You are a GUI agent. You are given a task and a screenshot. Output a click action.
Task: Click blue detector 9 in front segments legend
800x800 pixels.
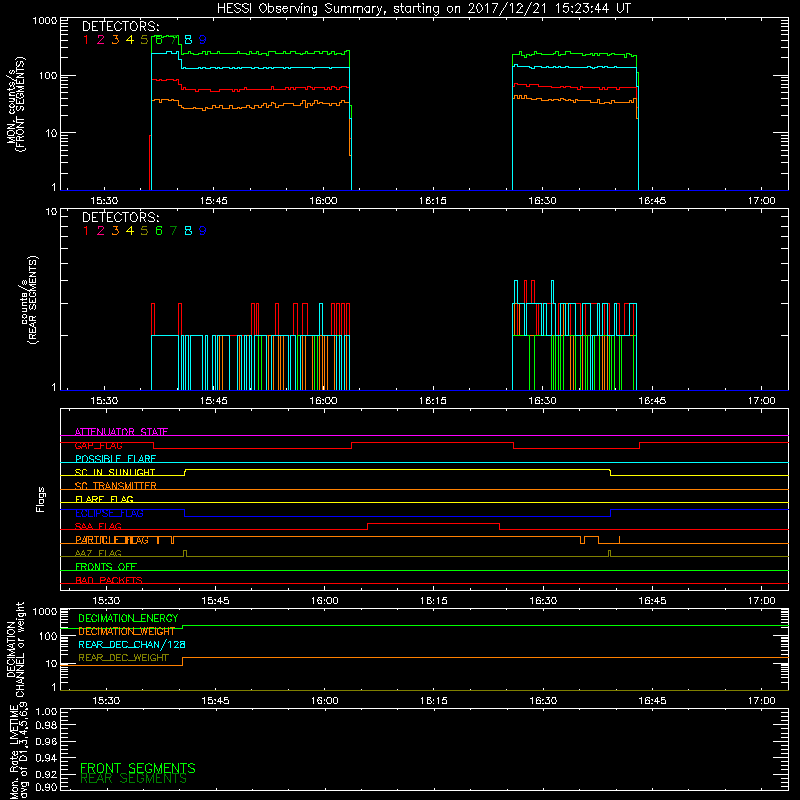point(203,40)
